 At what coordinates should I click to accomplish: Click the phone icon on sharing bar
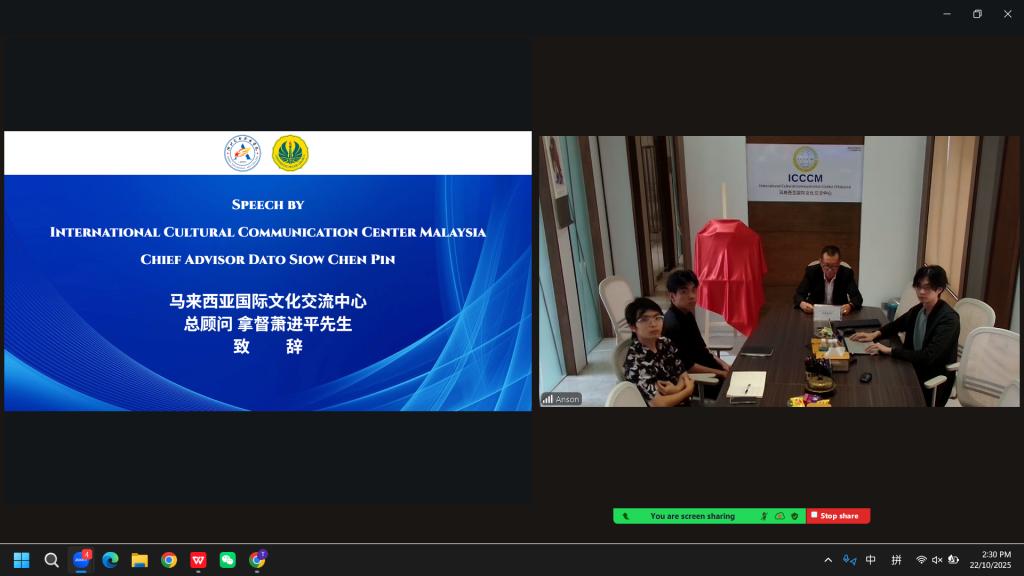tap(625, 516)
